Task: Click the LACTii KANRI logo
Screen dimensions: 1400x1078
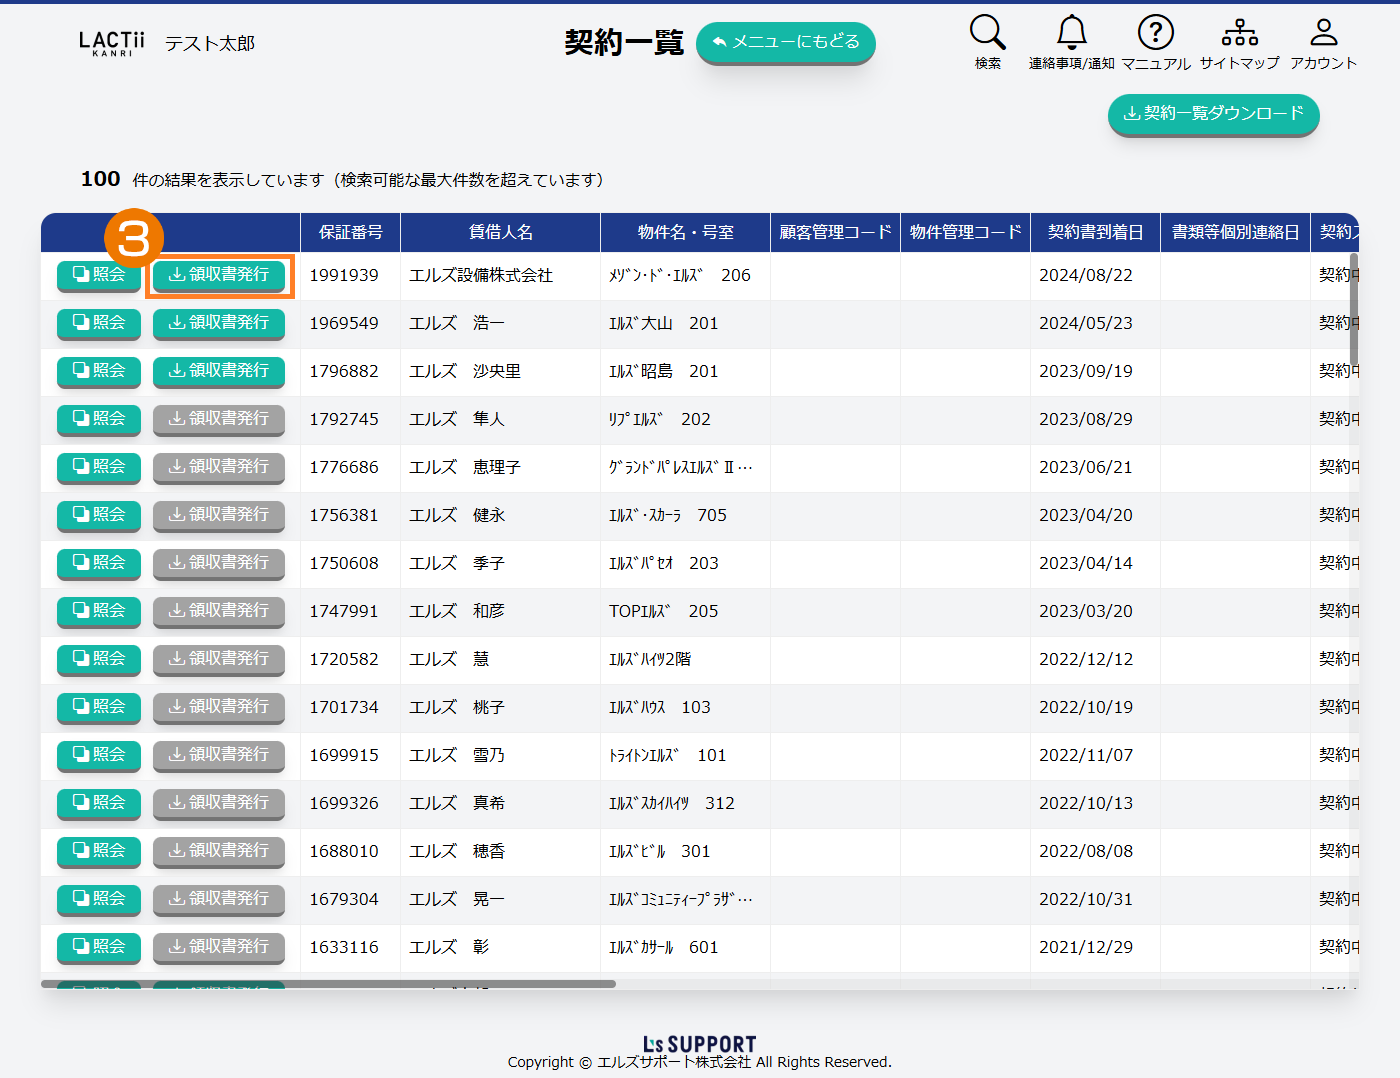Action: [112, 43]
